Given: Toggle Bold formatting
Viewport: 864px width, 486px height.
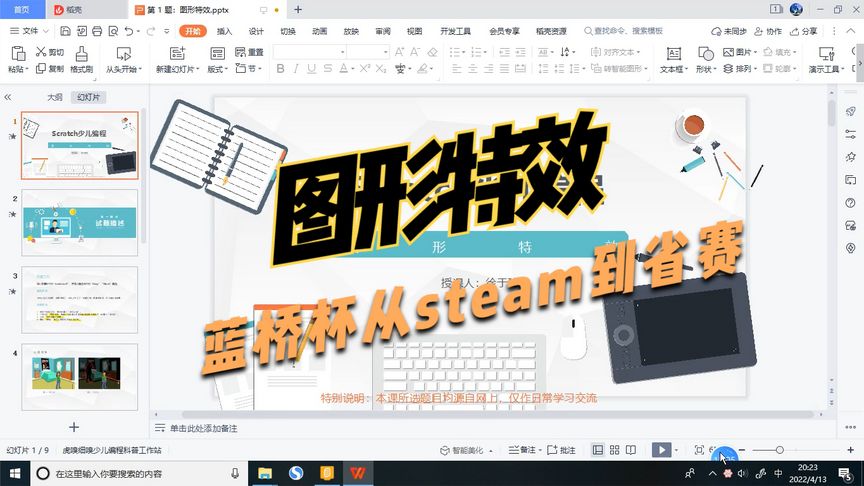Looking at the screenshot, I should 280,68.
